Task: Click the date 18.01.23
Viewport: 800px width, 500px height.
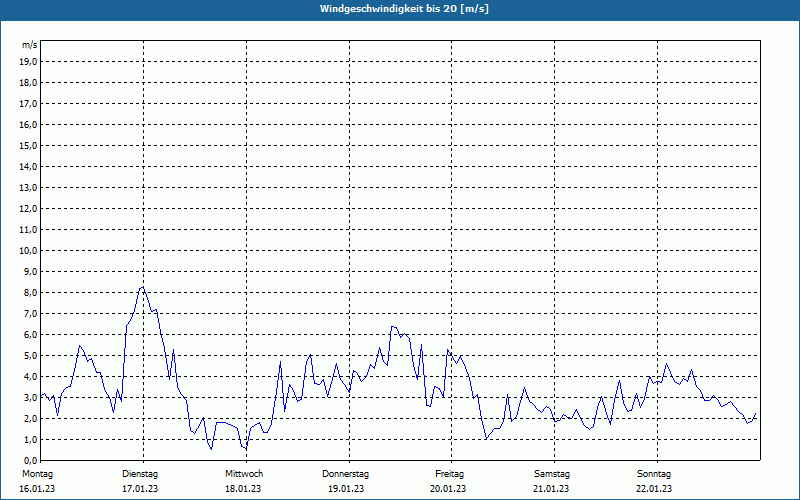Action: (x=243, y=489)
